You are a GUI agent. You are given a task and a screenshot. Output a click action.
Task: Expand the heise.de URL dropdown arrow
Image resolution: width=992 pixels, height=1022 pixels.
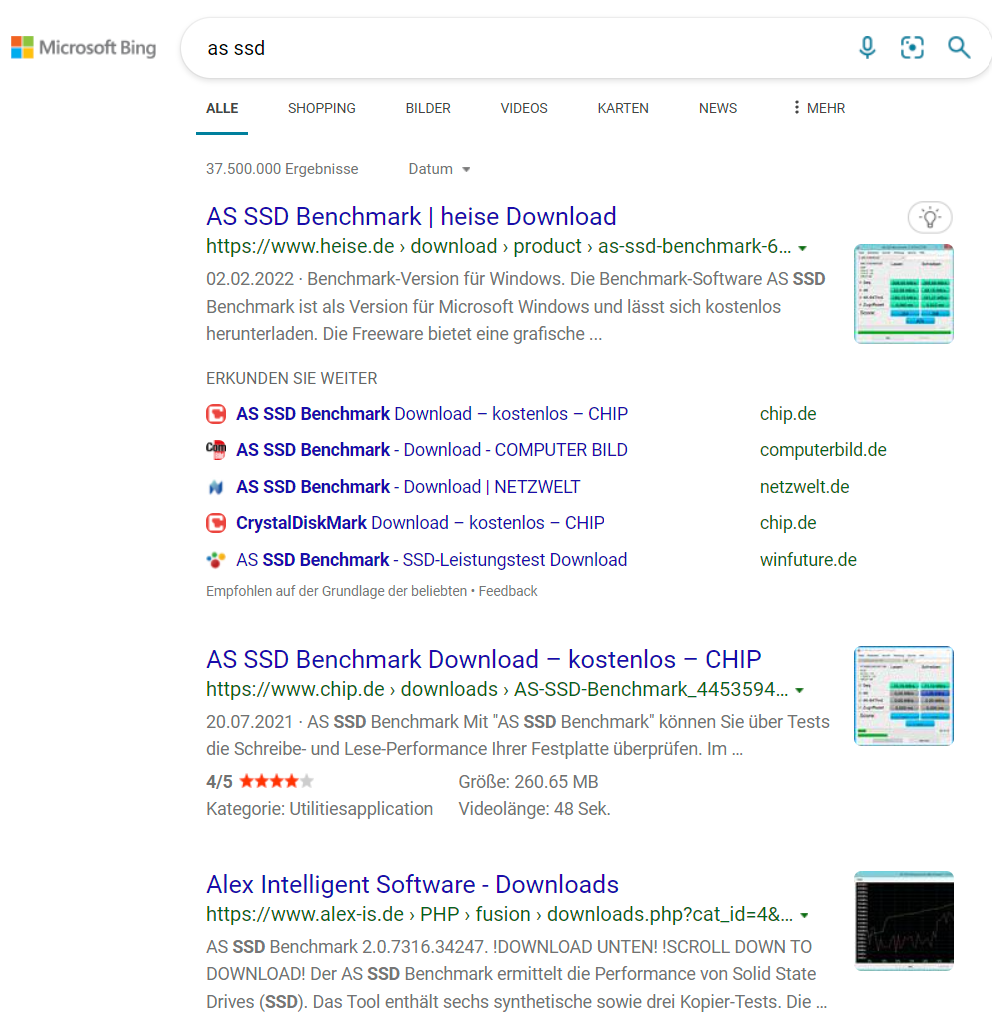[803, 248]
